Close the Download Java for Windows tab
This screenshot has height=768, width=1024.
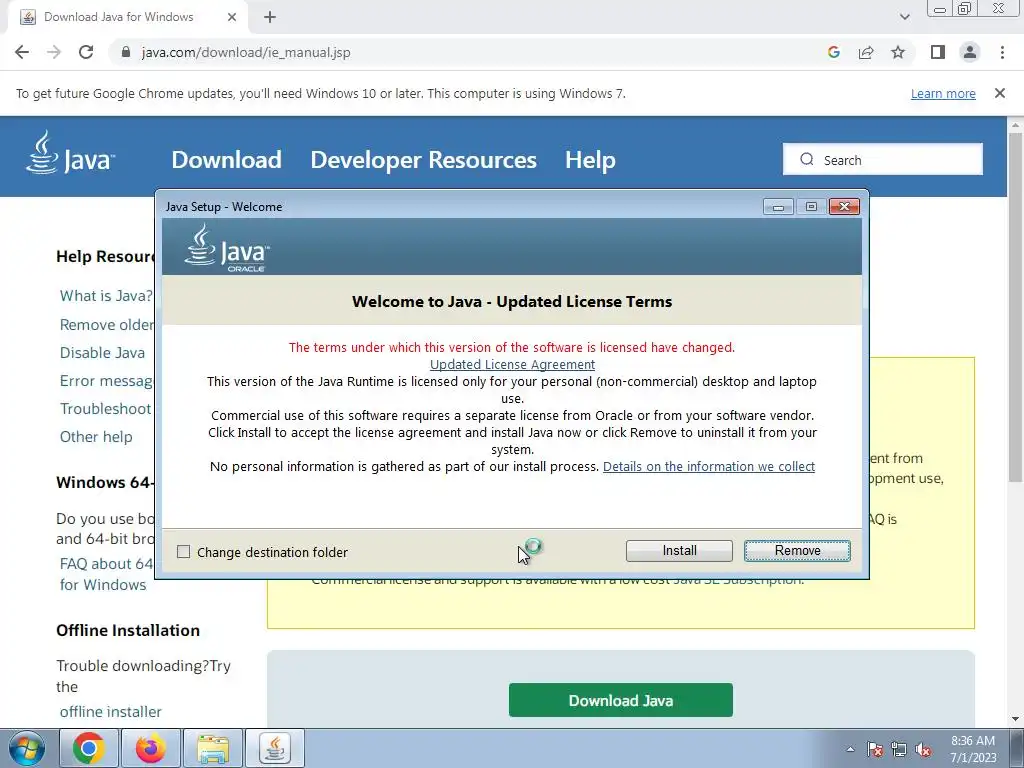click(232, 18)
